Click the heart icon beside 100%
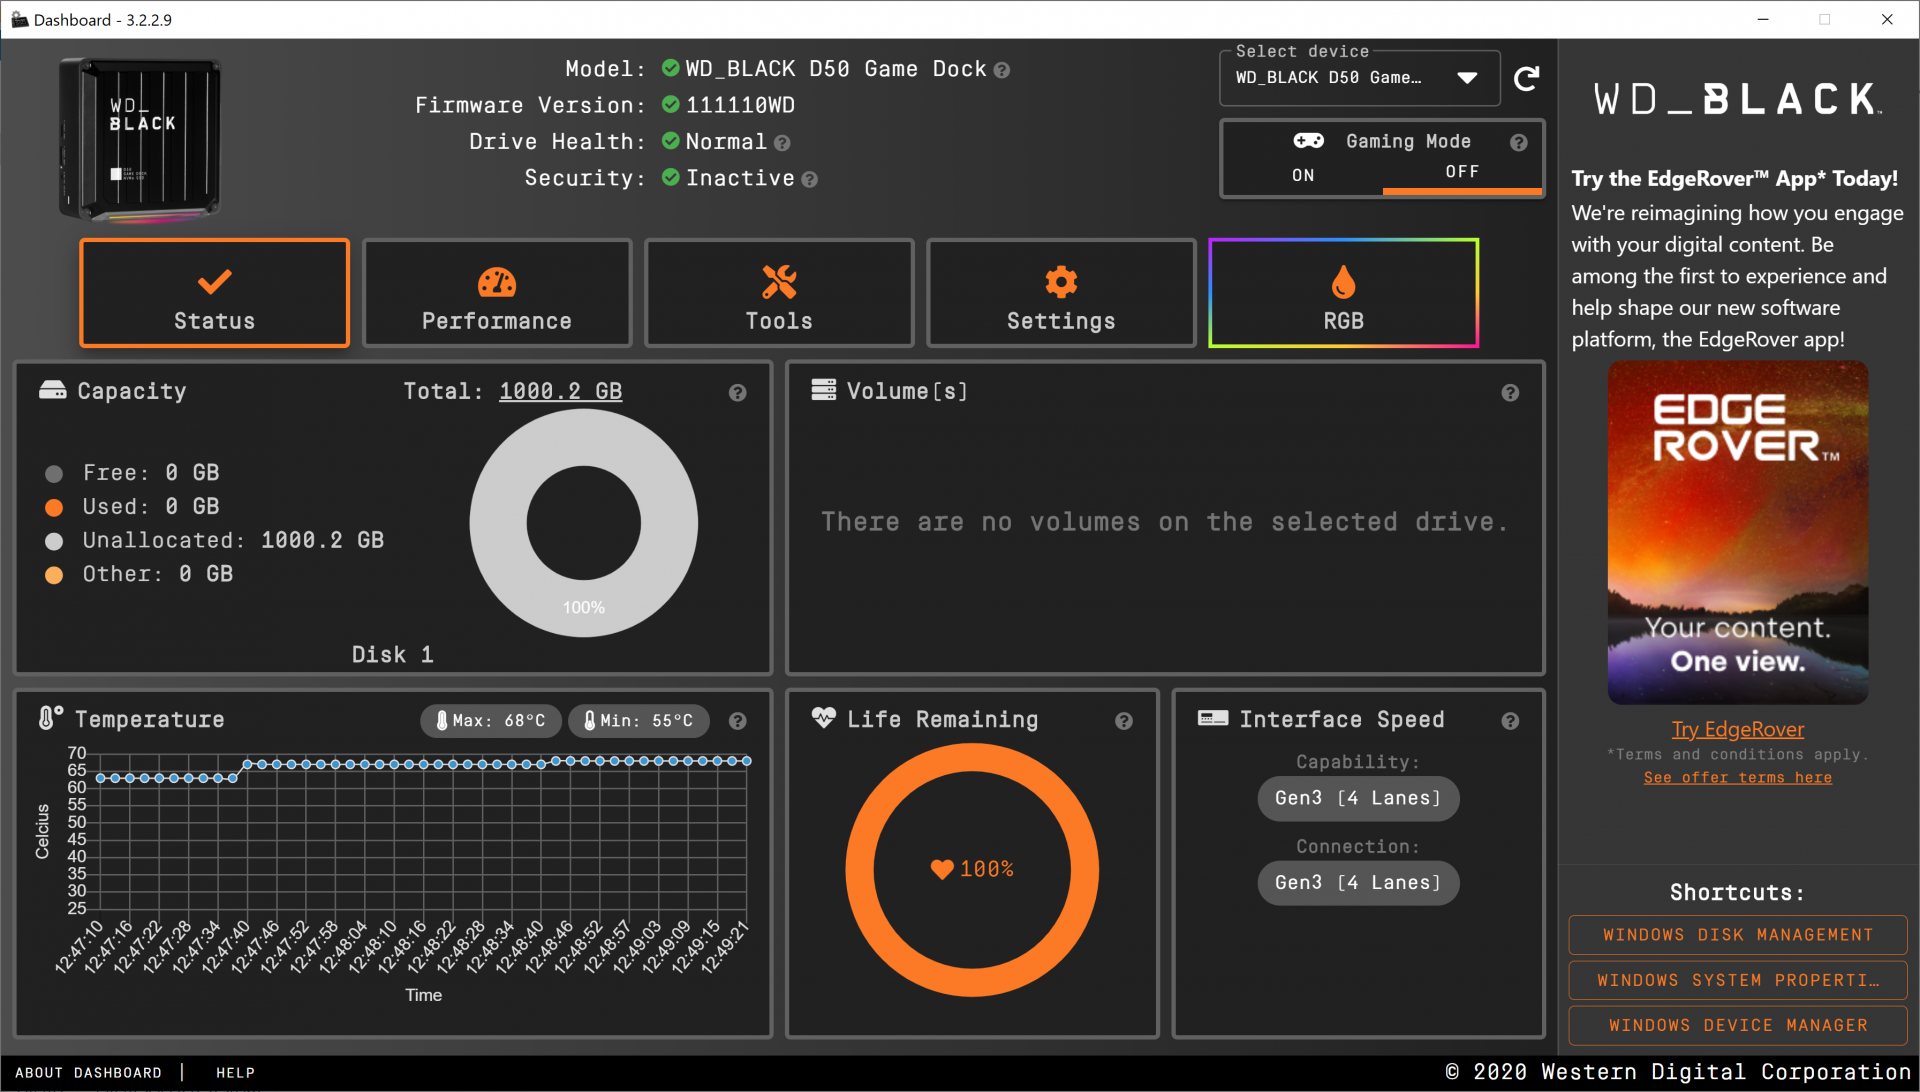 tap(942, 869)
